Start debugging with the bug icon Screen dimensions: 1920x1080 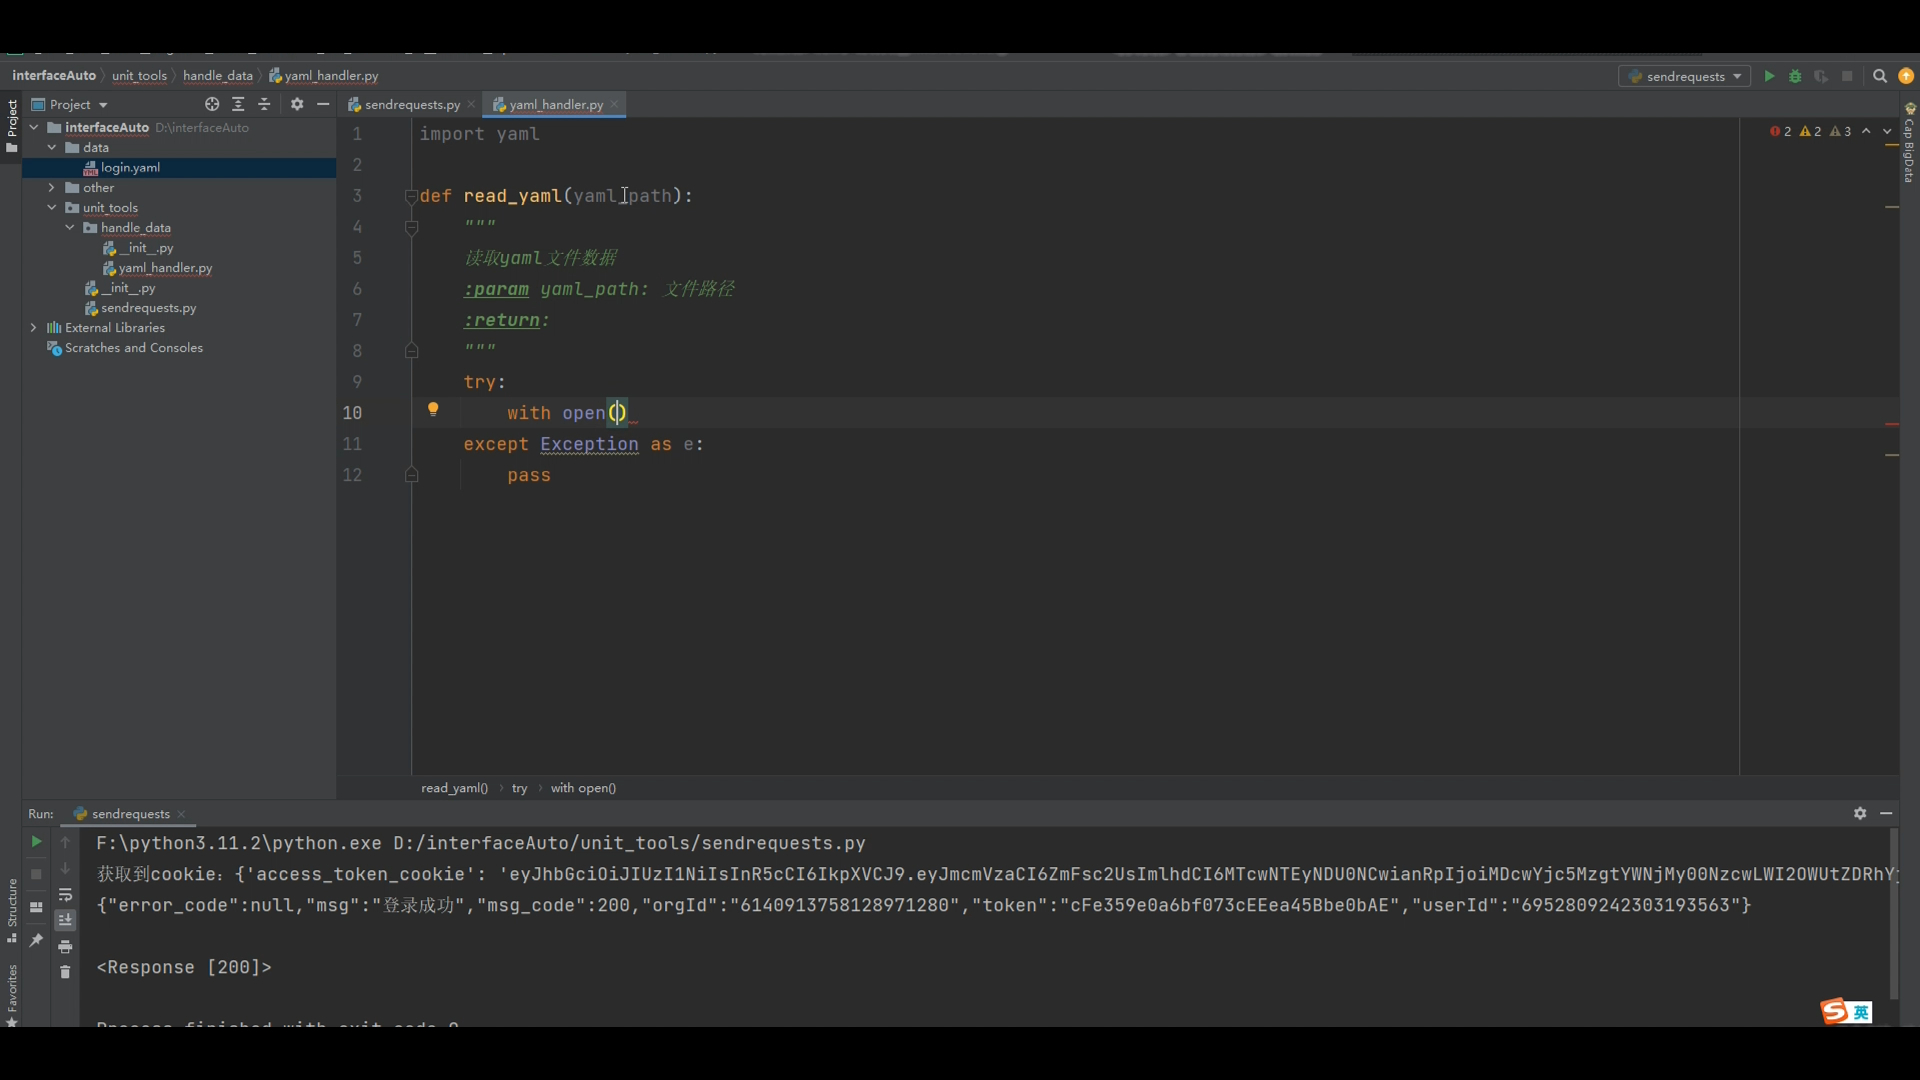(1795, 76)
